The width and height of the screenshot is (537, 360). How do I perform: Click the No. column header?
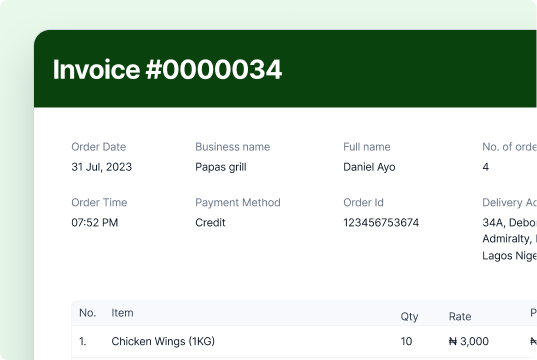coord(87,313)
